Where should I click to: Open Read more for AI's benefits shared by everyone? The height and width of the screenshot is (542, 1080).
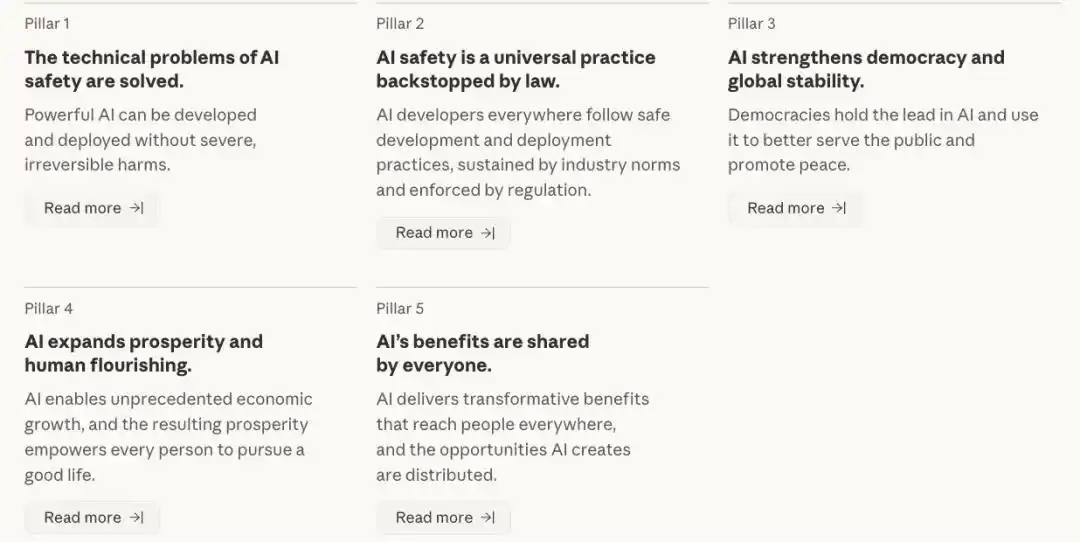click(x=444, y=517)
